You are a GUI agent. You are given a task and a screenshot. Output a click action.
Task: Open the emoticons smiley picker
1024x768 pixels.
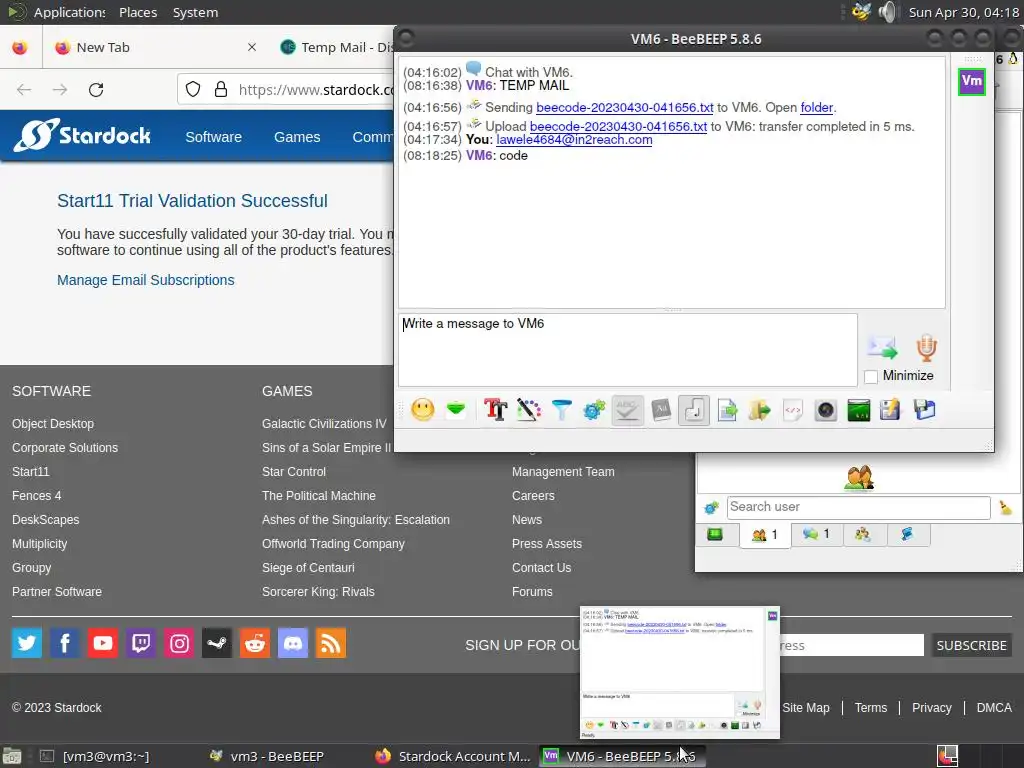point(423,410)
